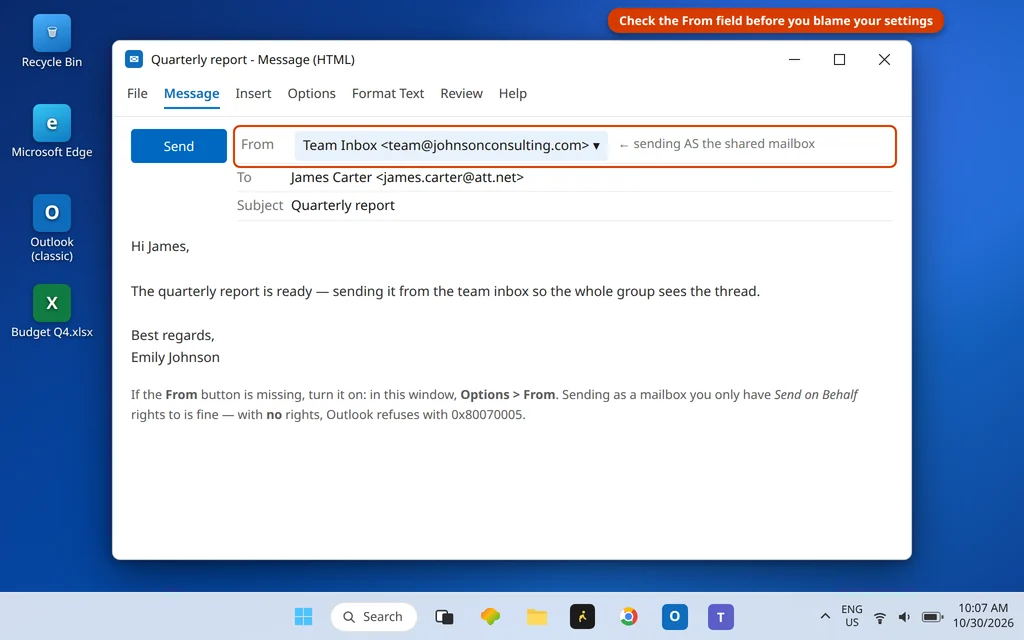Open Wi-Fi network status icon

point(880,617)
